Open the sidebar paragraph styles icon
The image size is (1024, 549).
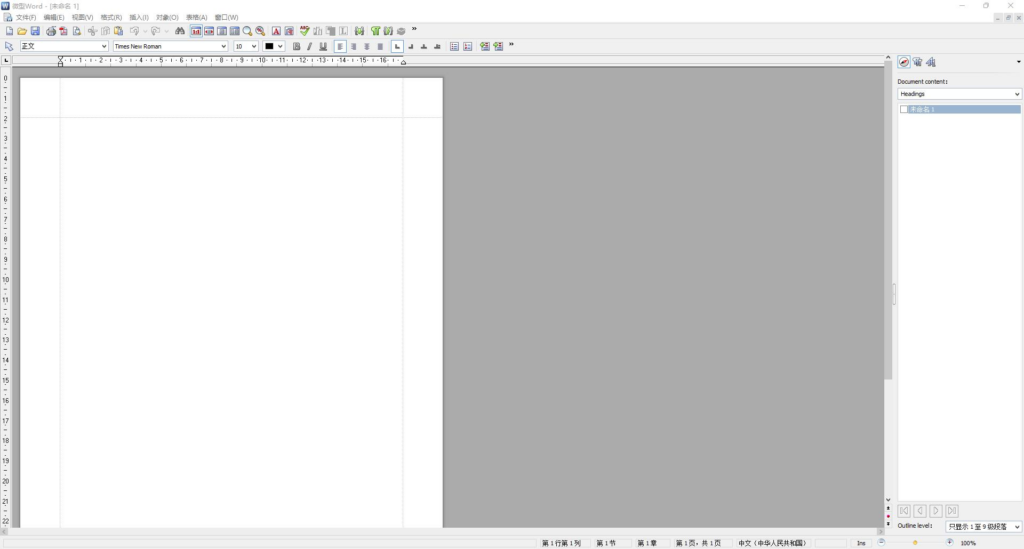point(918,62)
